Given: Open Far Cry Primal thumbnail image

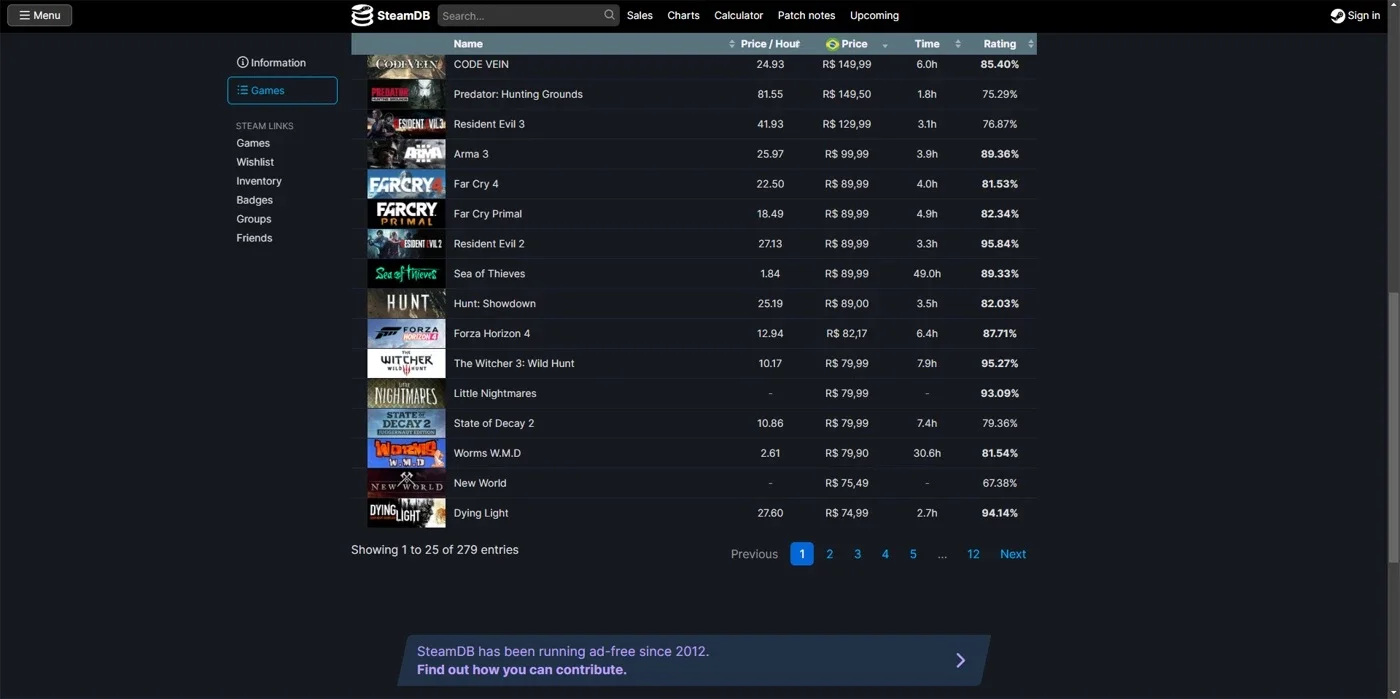Looking at the screenshot, I should pos(406,214).
